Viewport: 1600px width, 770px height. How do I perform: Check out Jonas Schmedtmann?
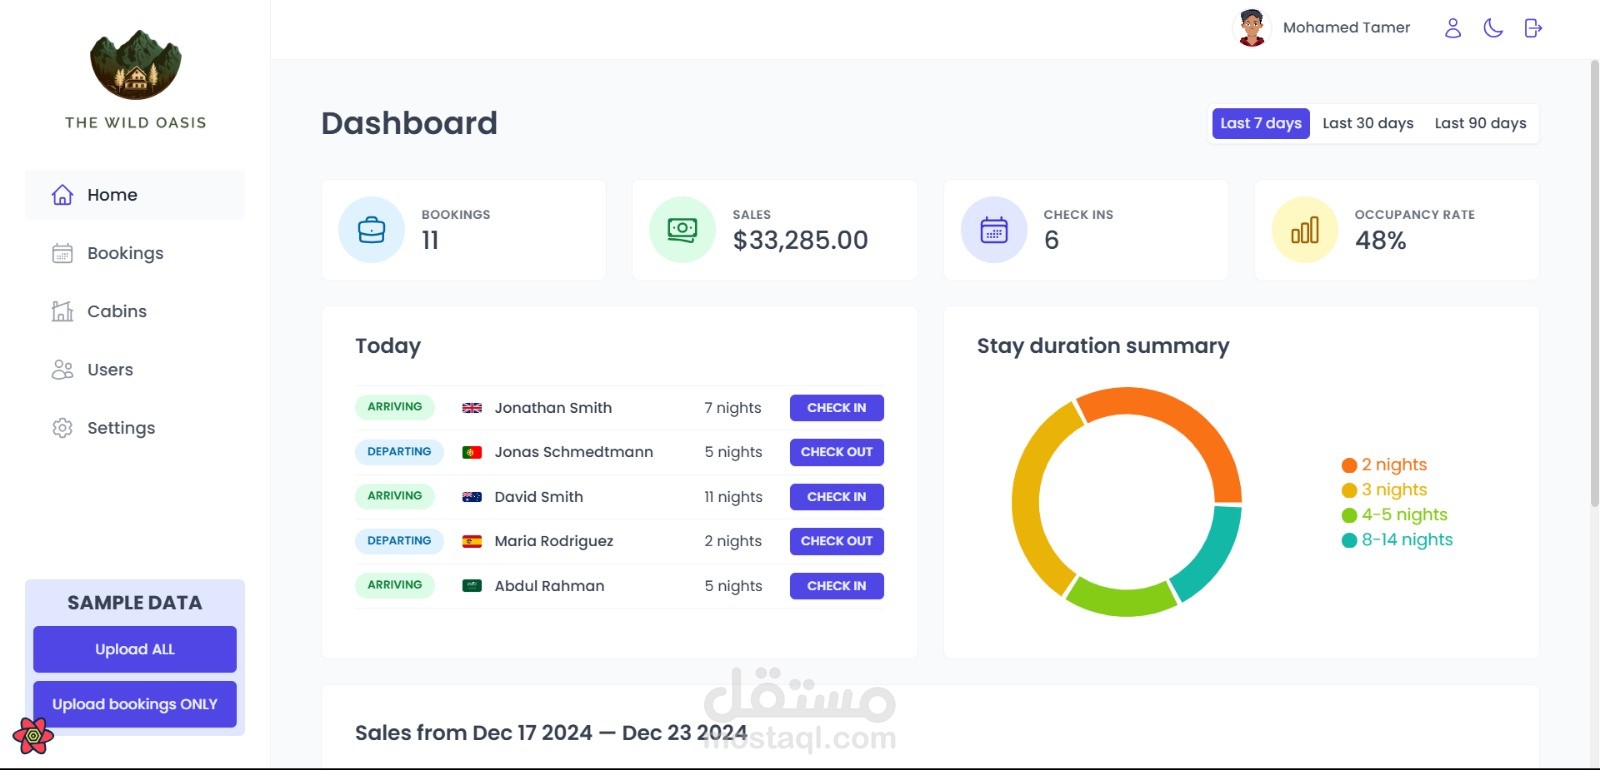837,452
